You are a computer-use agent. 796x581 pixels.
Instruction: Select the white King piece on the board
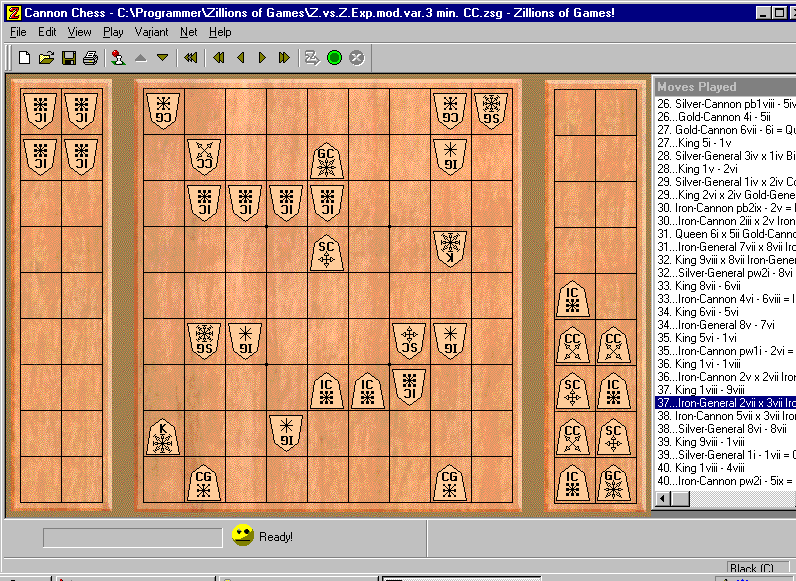tap(163, 438)
